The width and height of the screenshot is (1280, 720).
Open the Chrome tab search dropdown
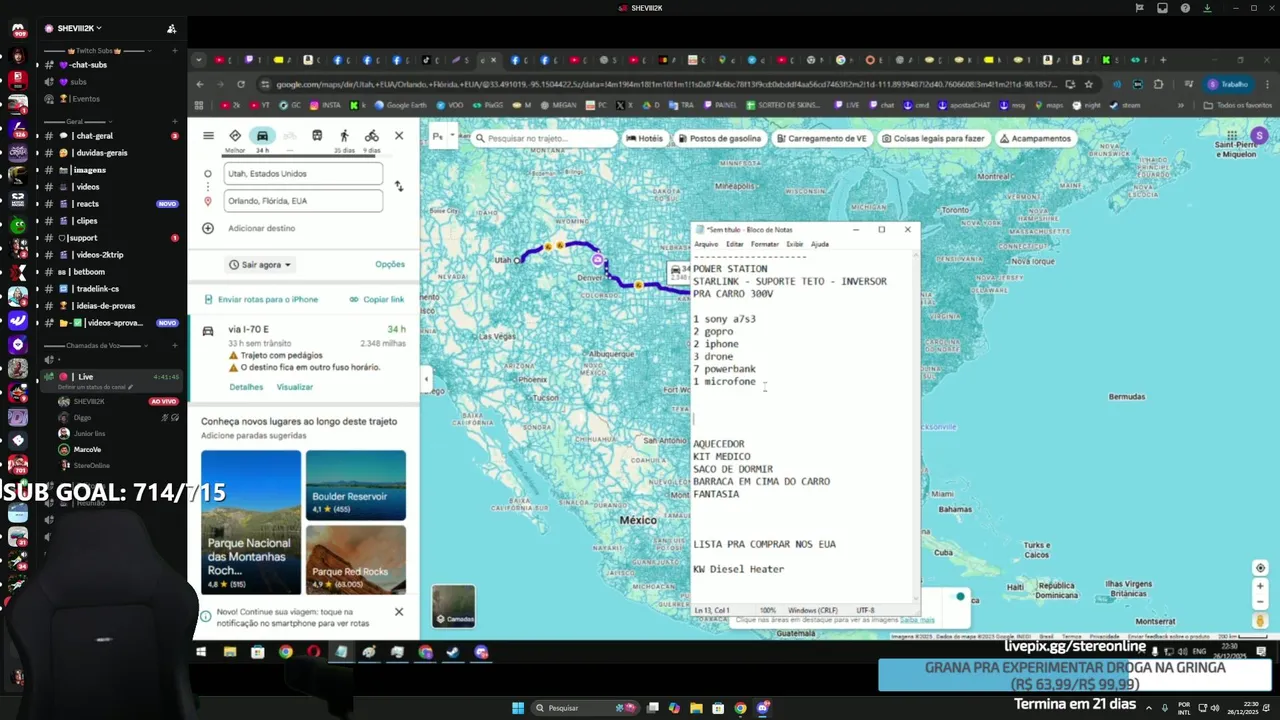coord(199,60)
